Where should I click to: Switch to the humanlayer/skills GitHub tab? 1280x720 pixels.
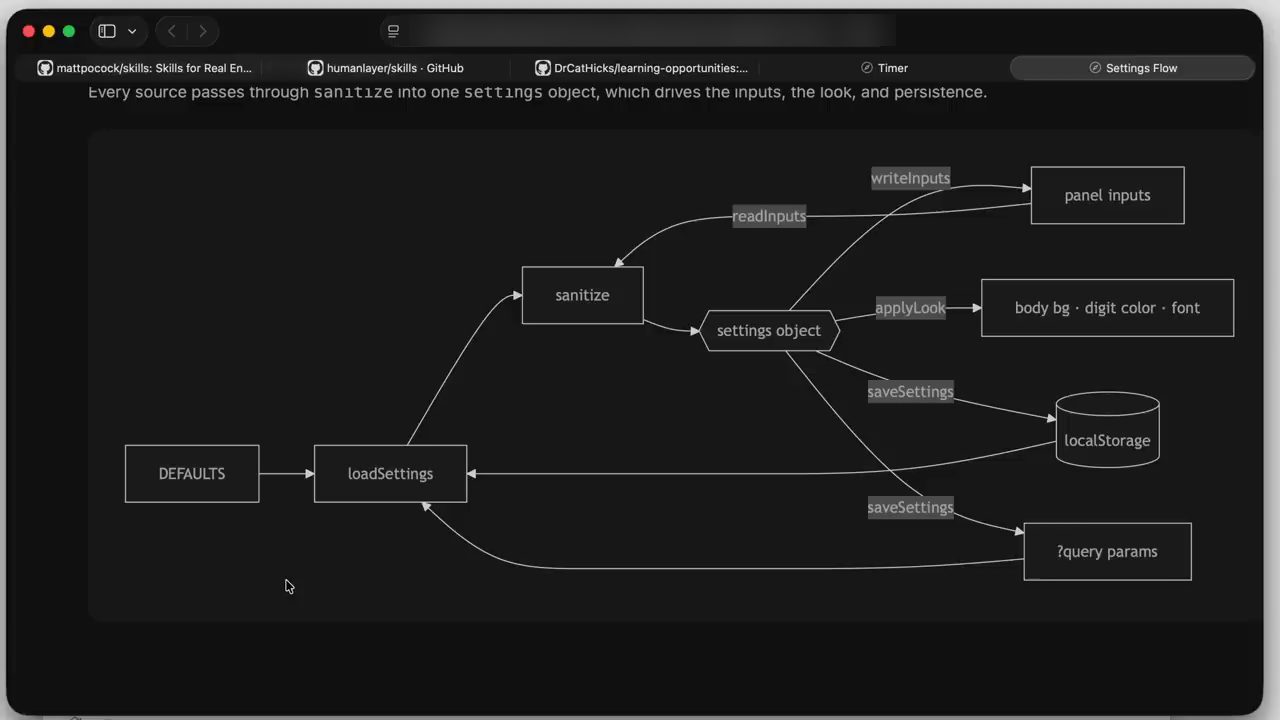pyautogui.click(x=386, y=68)
